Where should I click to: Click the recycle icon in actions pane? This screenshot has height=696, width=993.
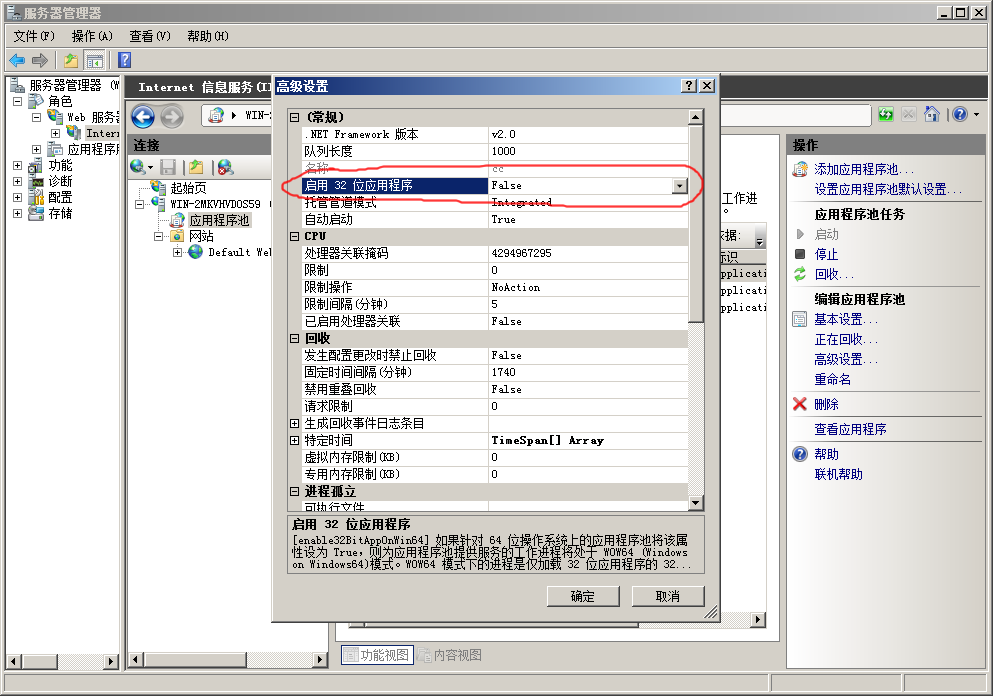point(799,274)
